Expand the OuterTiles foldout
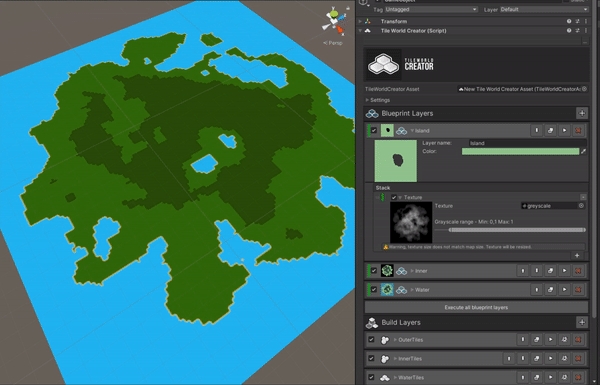Image resolution: width=600 pixels, height=385 pixels. point(395,339)
